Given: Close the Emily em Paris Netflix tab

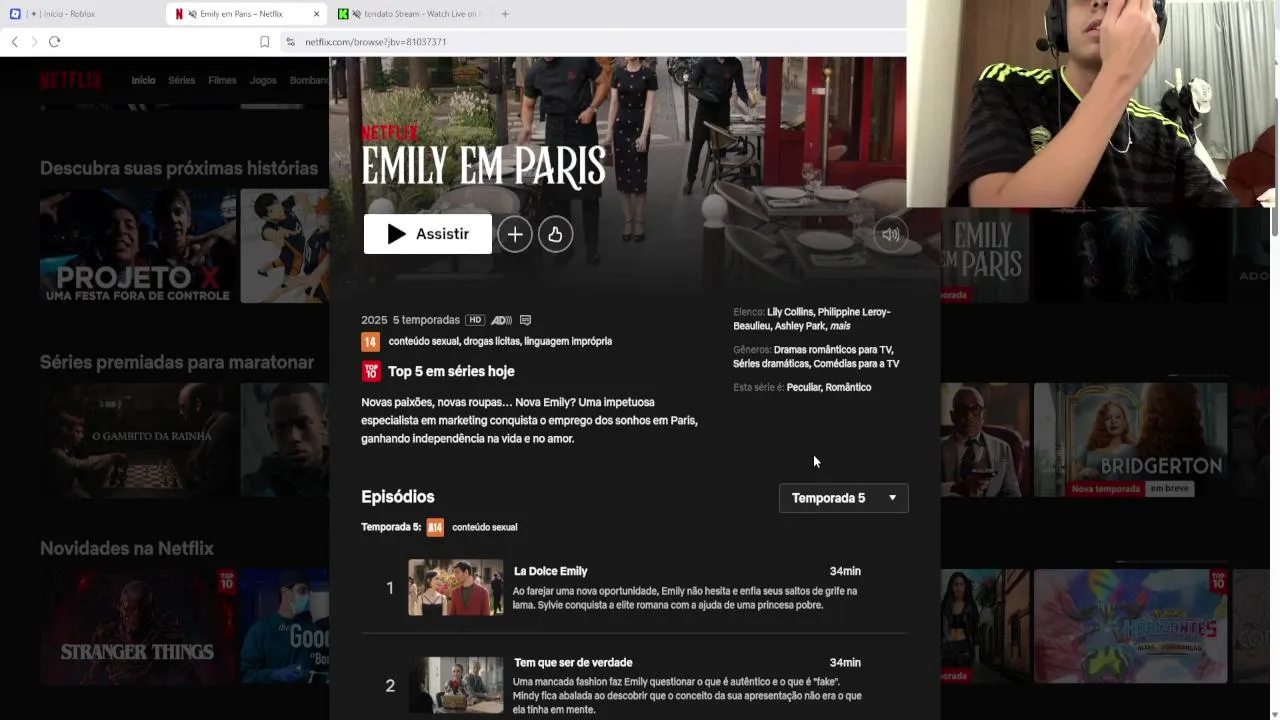Looking at the screenshot, I should [317, 14].
